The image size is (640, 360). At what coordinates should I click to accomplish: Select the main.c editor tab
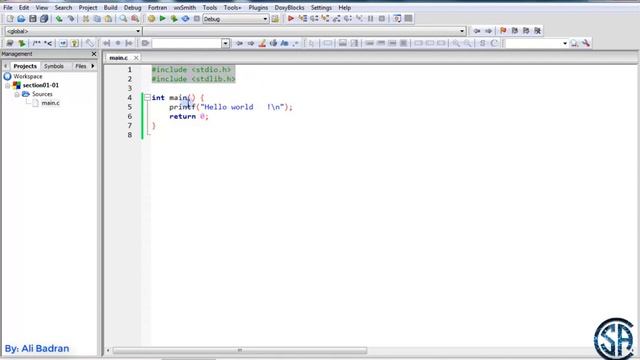[118, 58]
